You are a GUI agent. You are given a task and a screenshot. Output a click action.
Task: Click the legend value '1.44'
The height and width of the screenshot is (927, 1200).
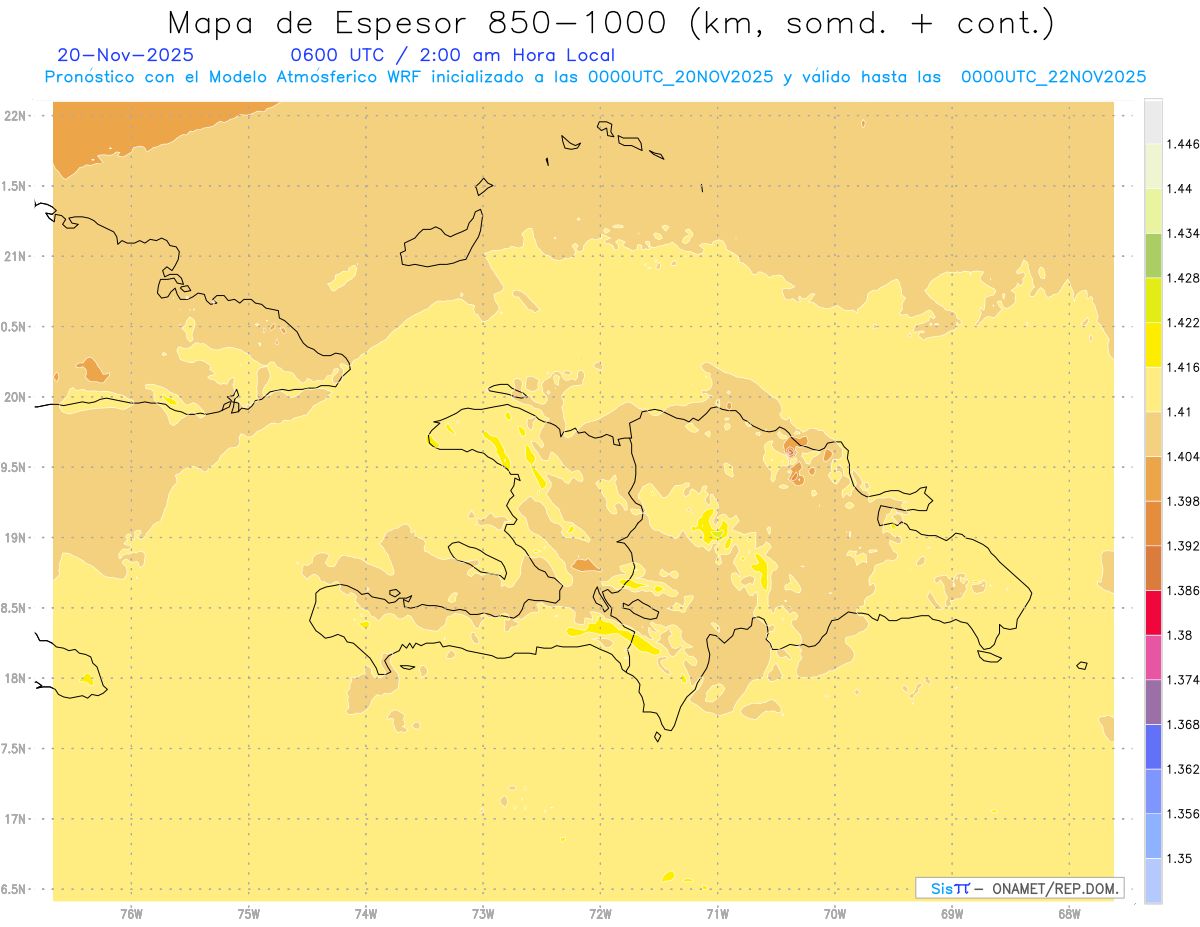(1181, 188)
